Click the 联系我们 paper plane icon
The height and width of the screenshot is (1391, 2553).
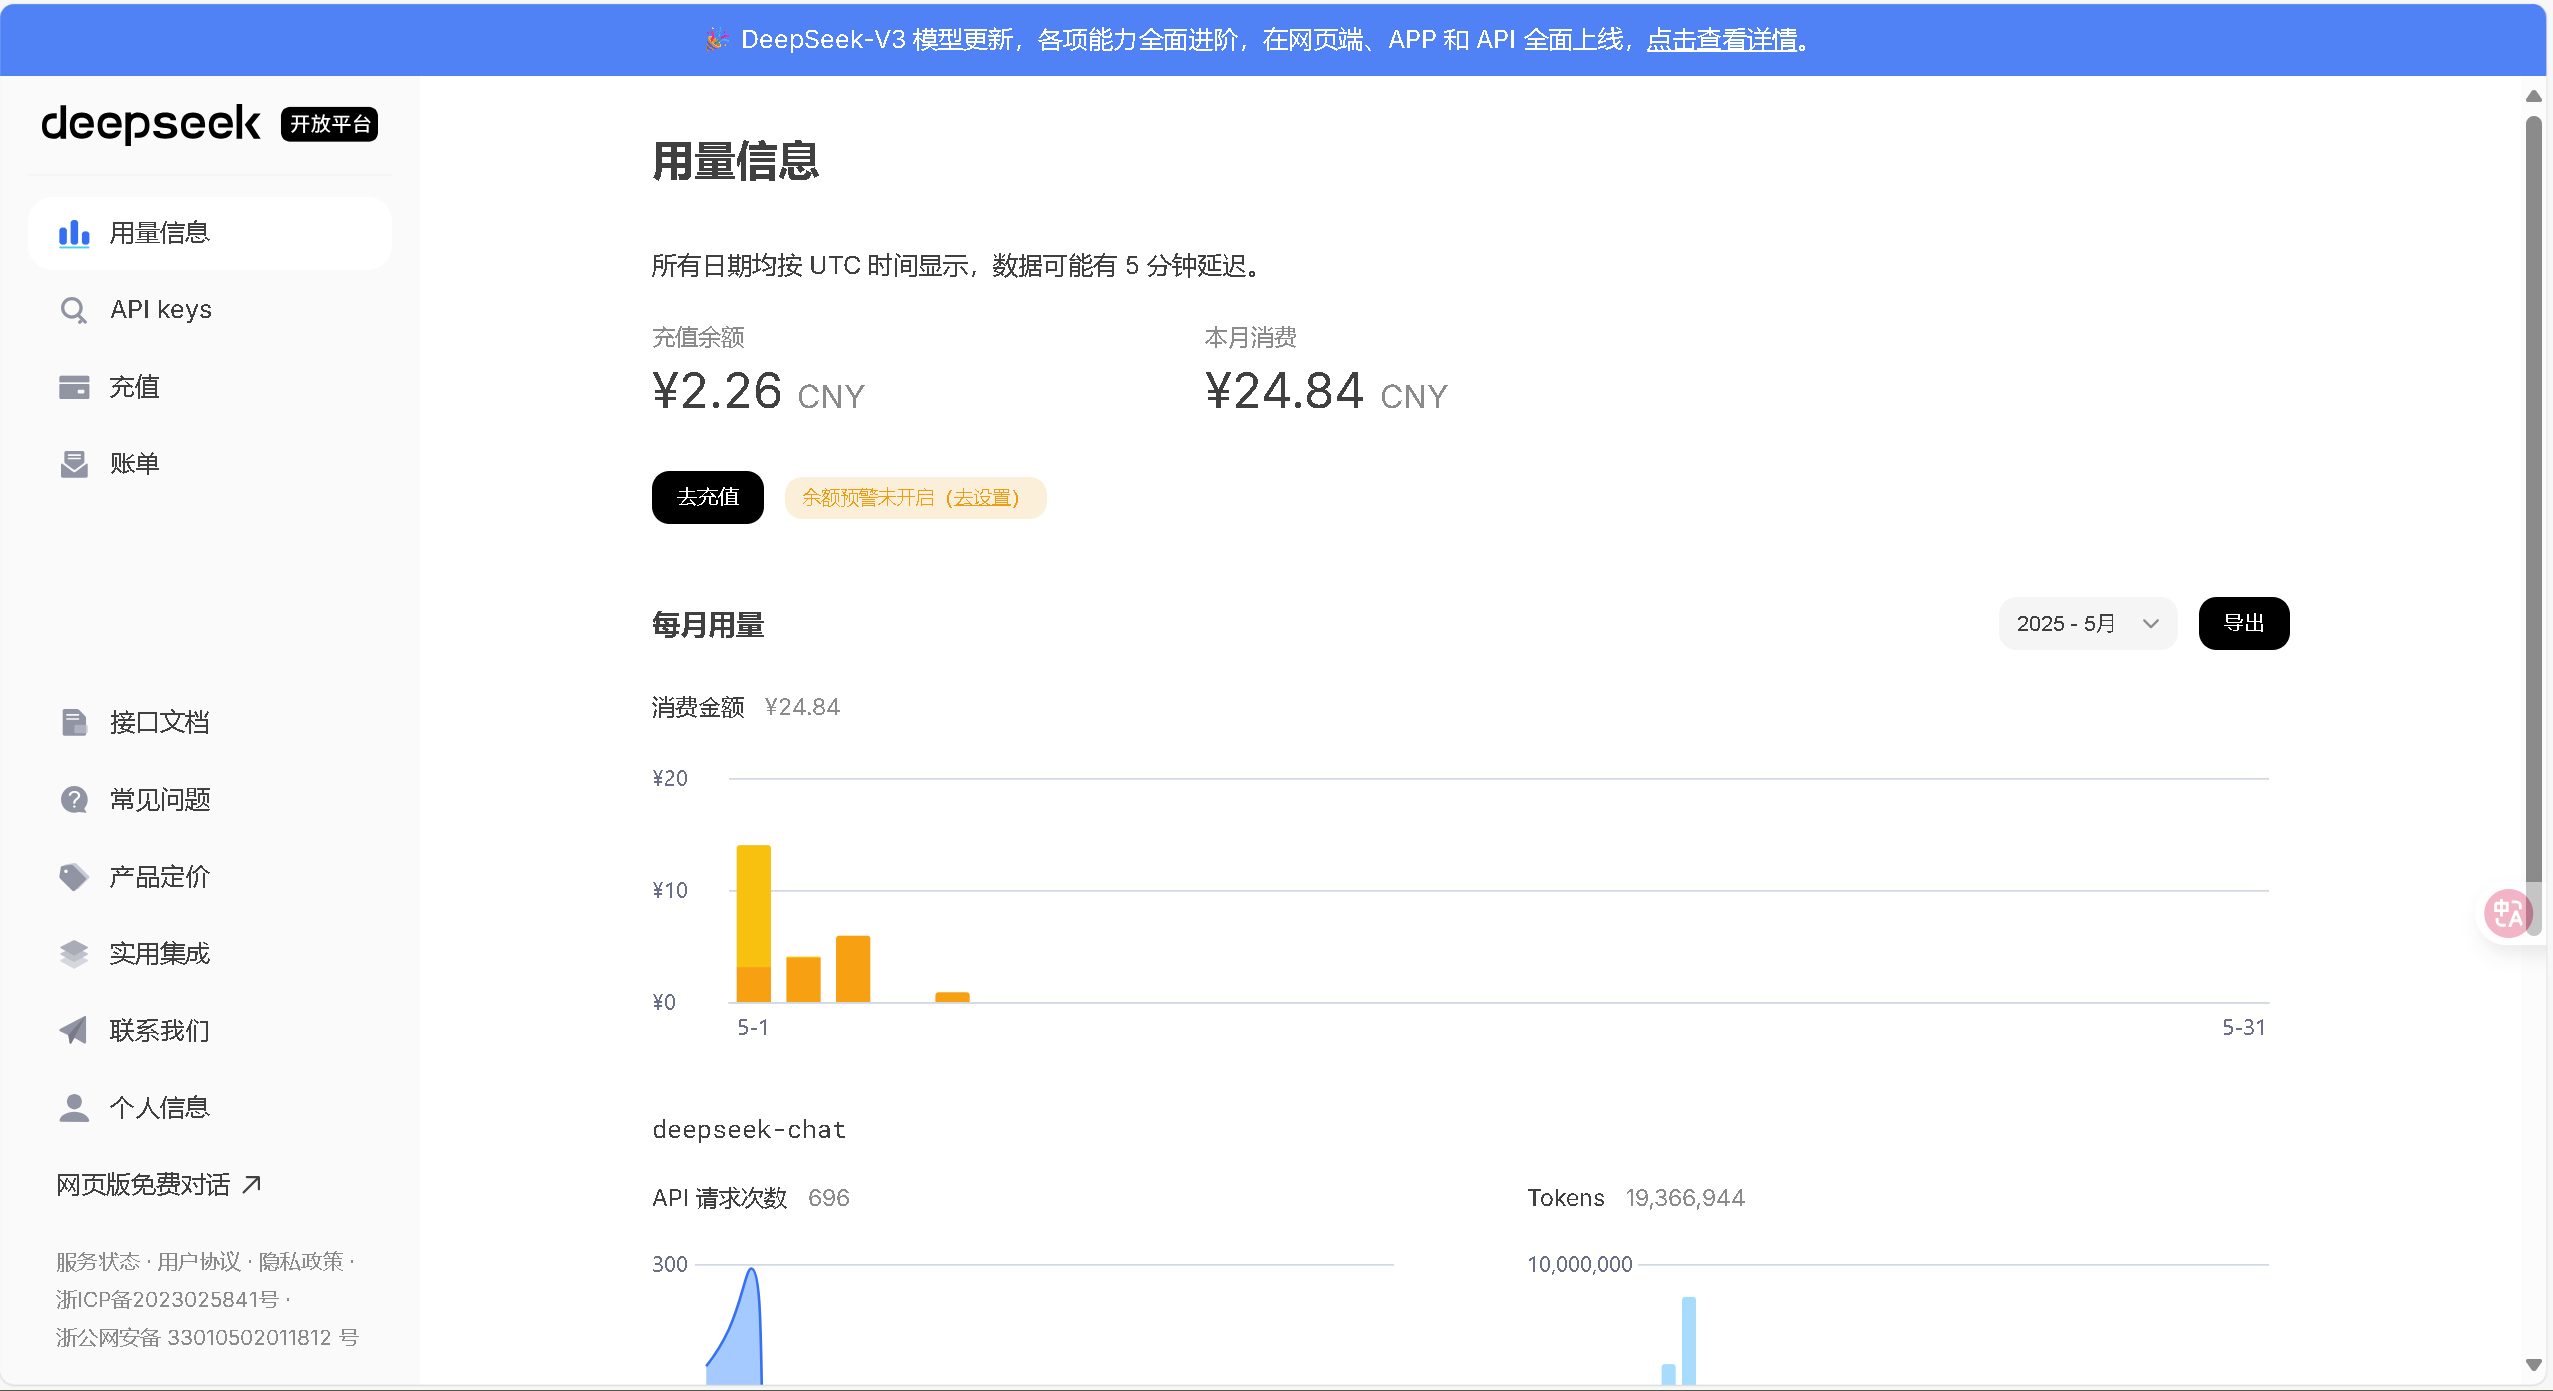74,1030
